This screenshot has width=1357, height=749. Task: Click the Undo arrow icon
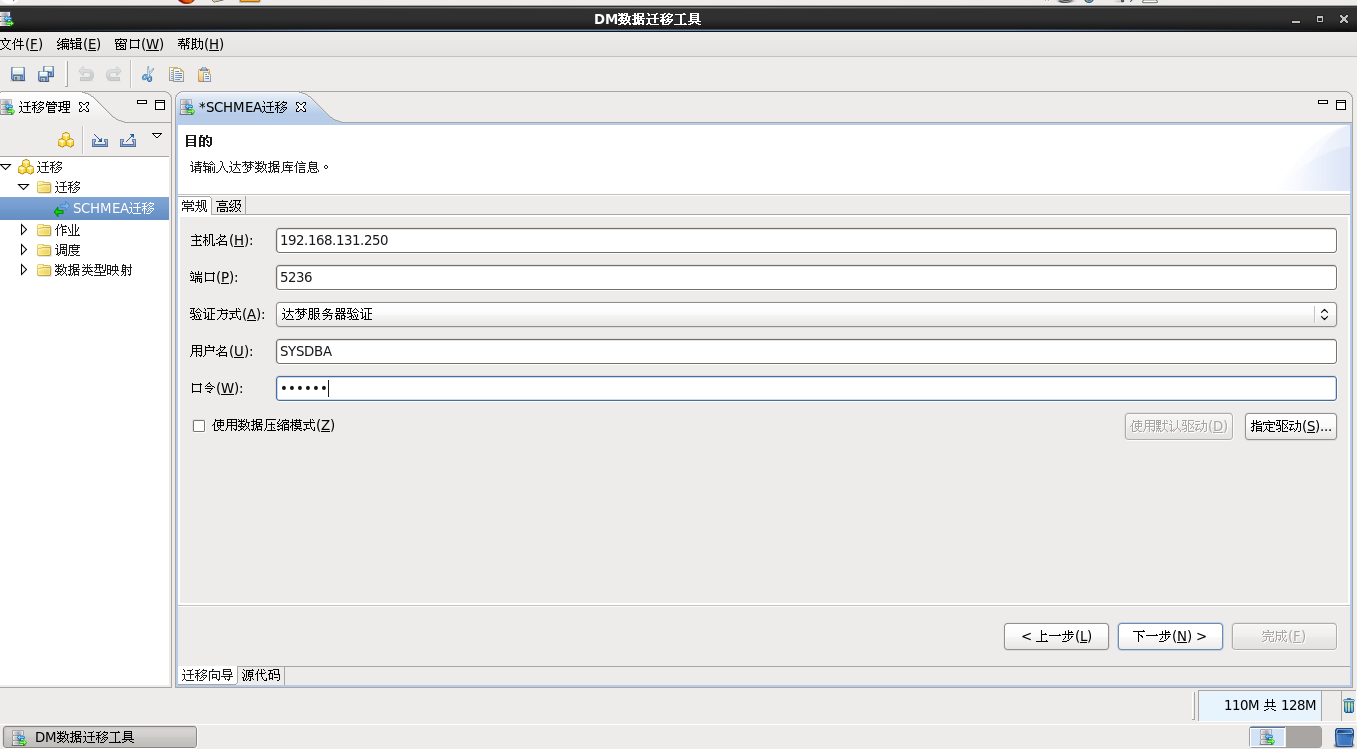point(86,74)
